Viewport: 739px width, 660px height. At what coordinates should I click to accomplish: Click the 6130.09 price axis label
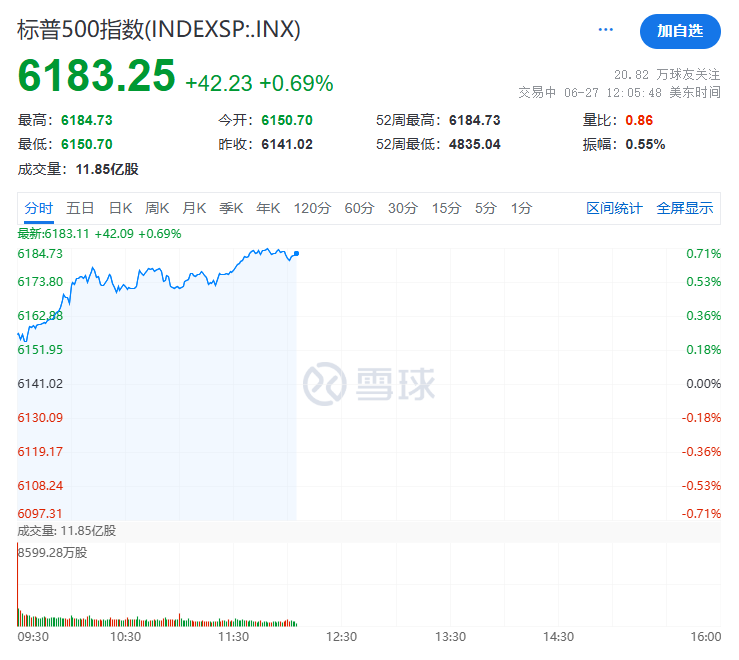coord(40,418)
